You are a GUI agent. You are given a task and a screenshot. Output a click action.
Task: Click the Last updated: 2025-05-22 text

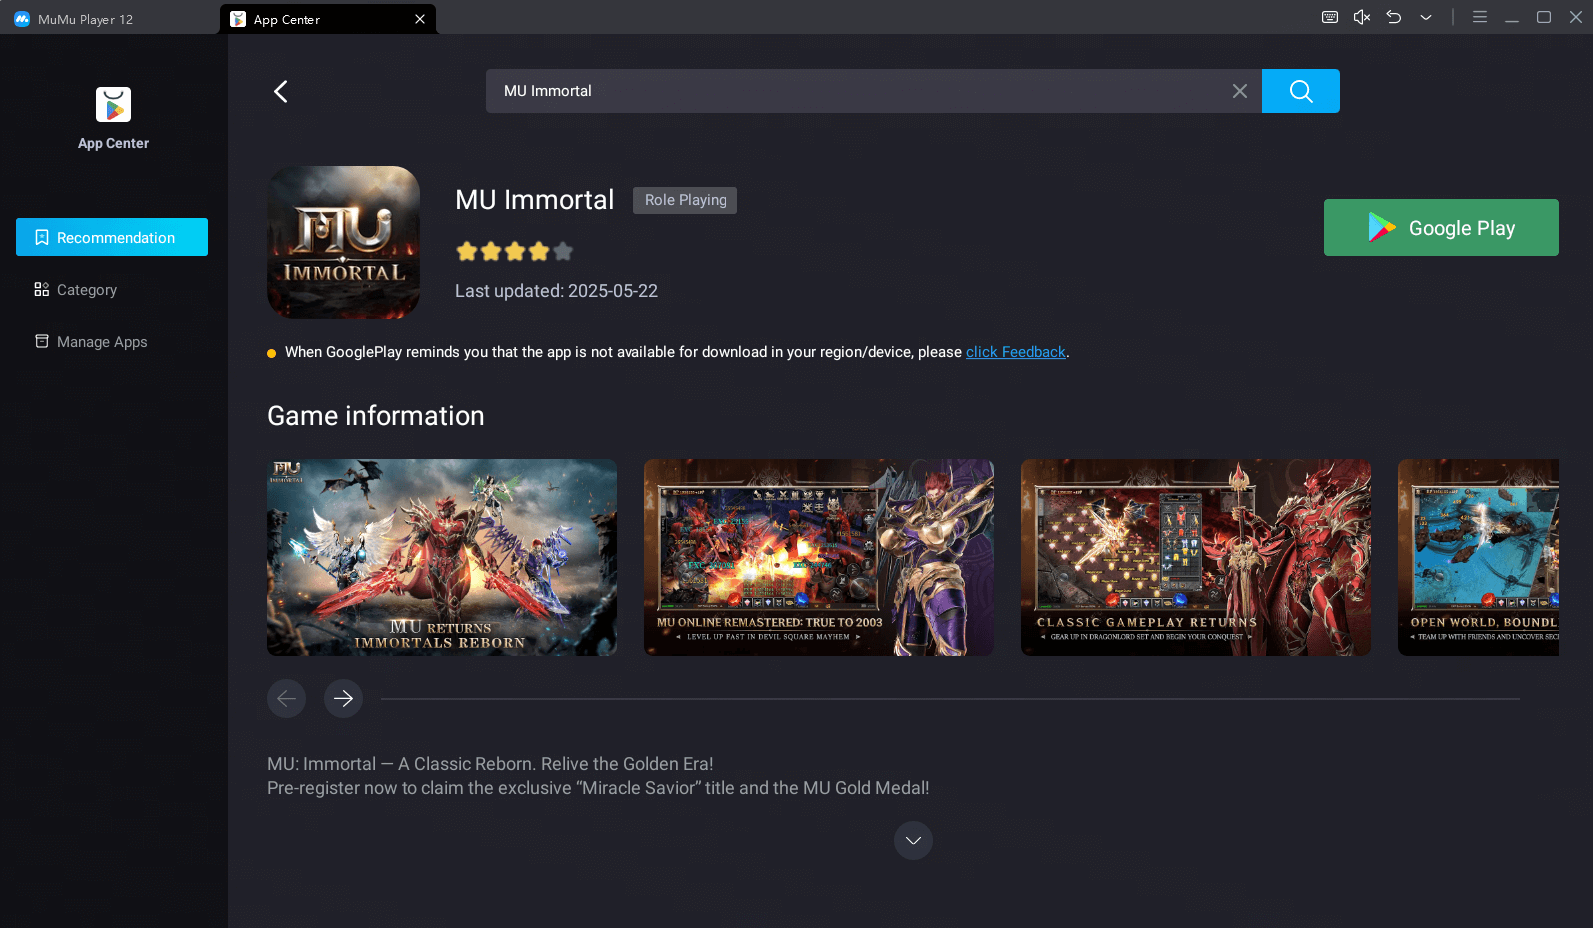(x=556, y=291)
